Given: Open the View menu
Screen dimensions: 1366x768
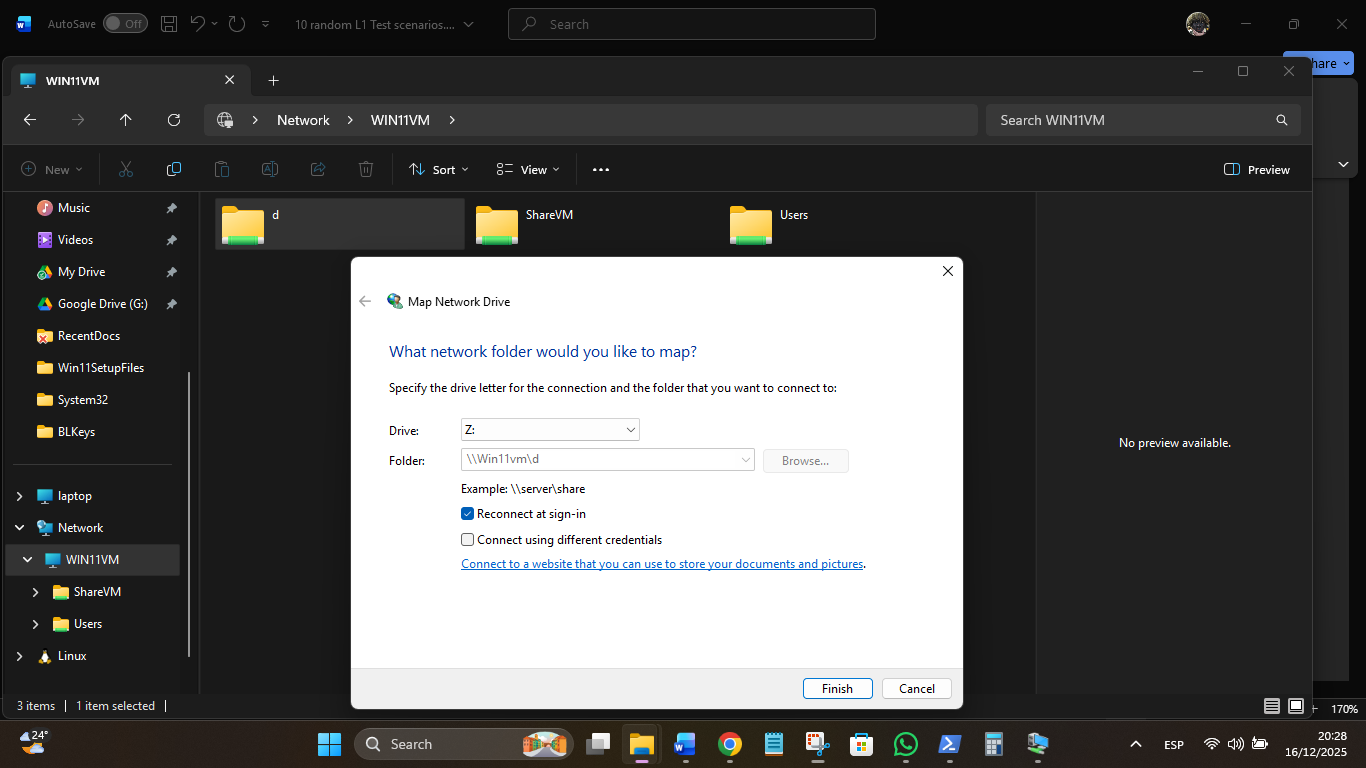Looking at the screenshot, I should [x=528, y=169].
